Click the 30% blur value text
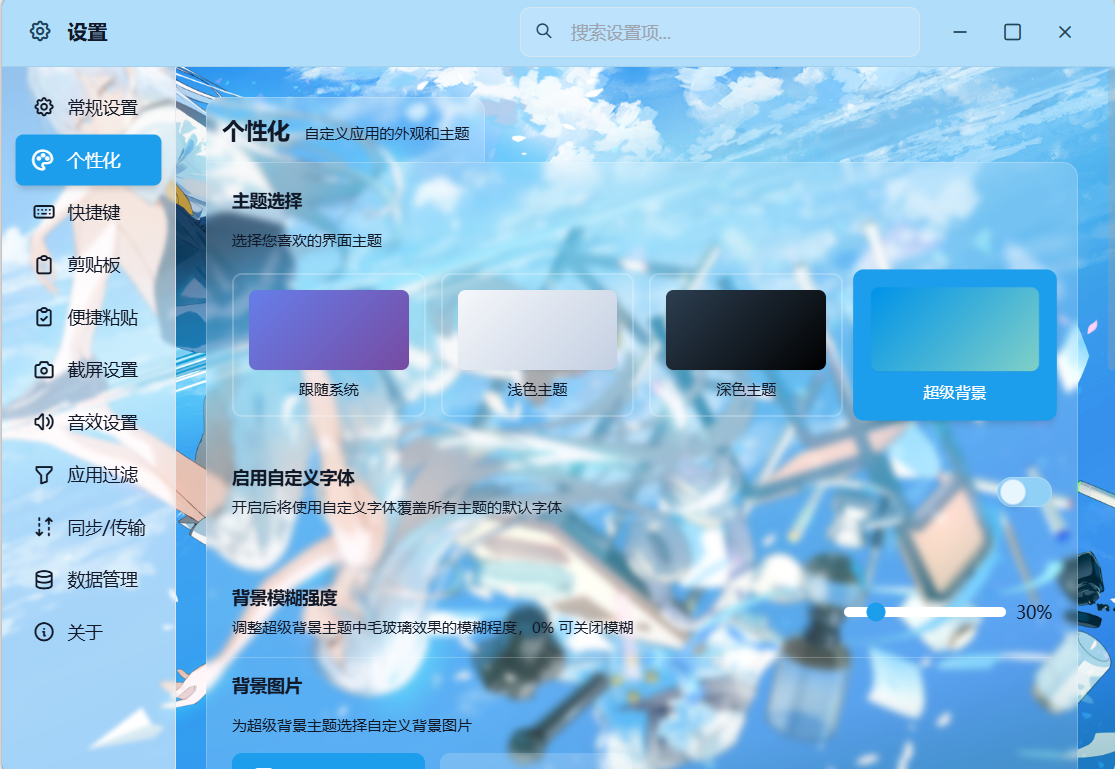This screenshot has width=1115, height=769. [x=1034, y=612]
